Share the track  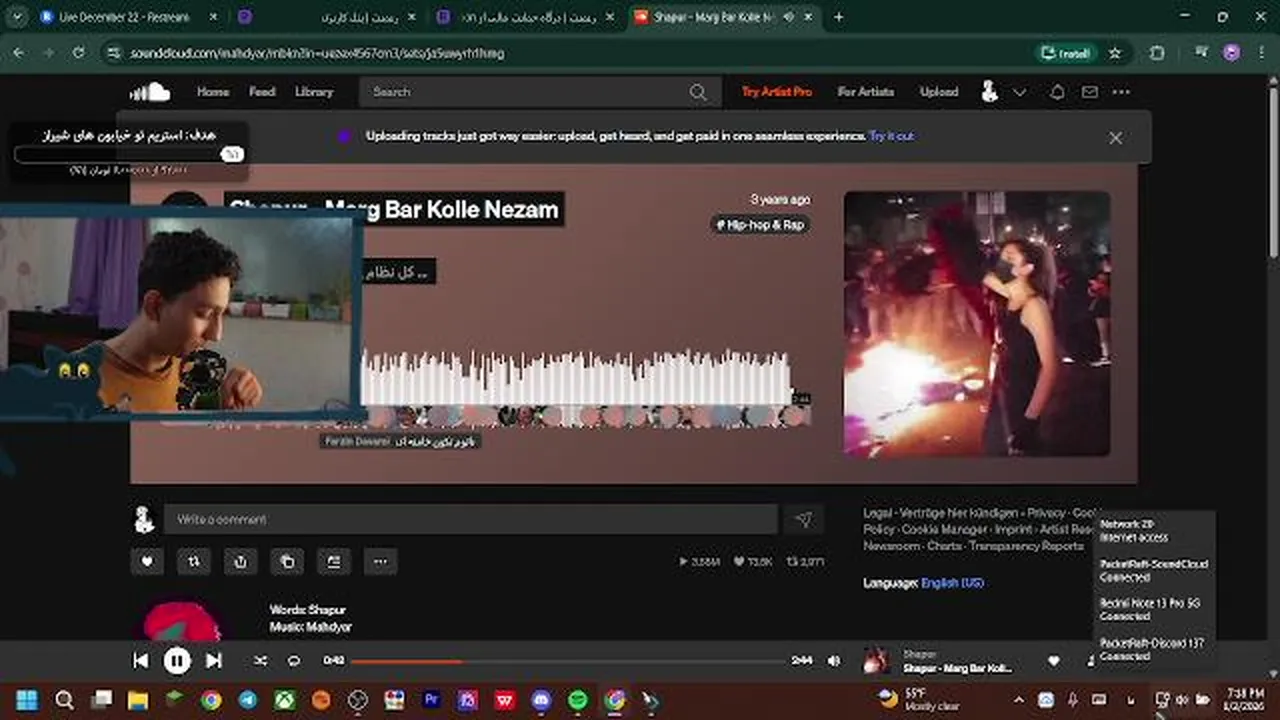[x=240, y=562]
